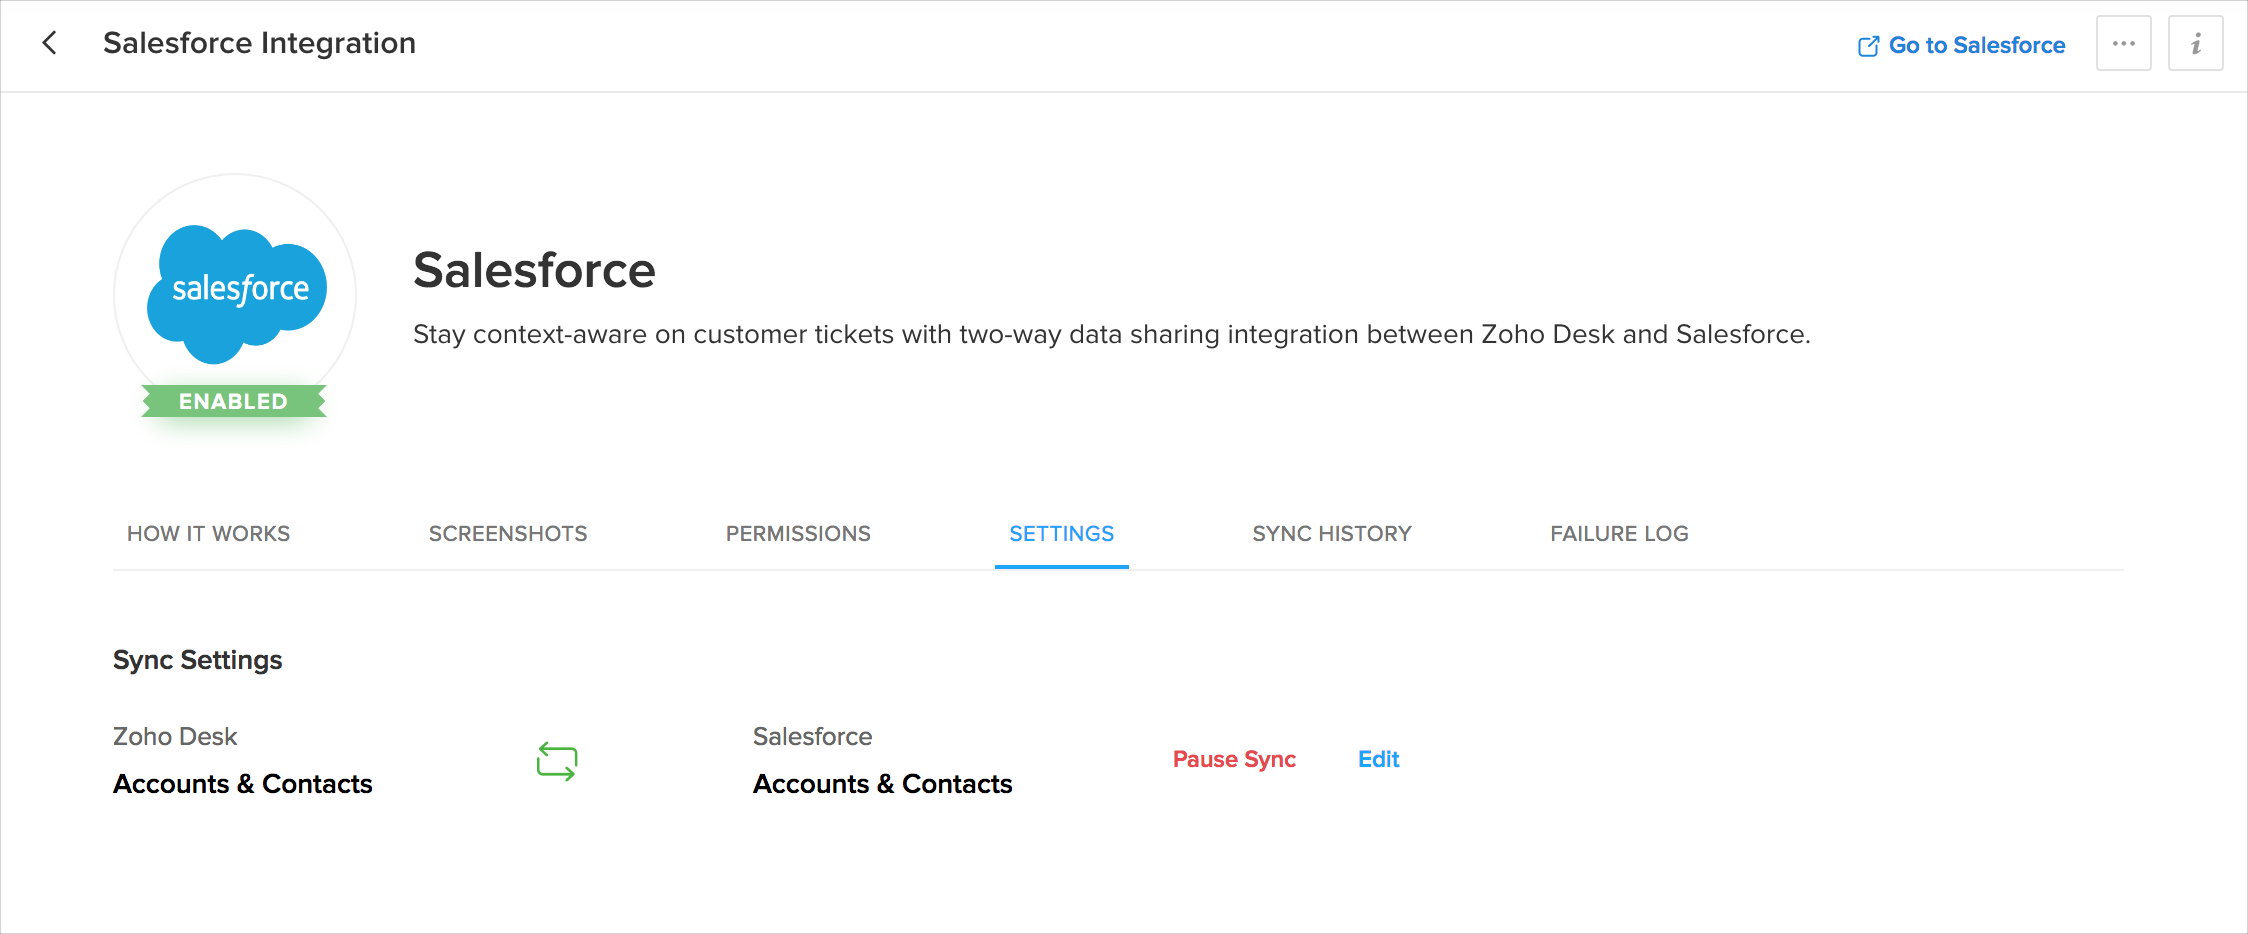Click the Sync Settings heading
This screenshot has height=934, width=2248.
(x=197, y=660)
